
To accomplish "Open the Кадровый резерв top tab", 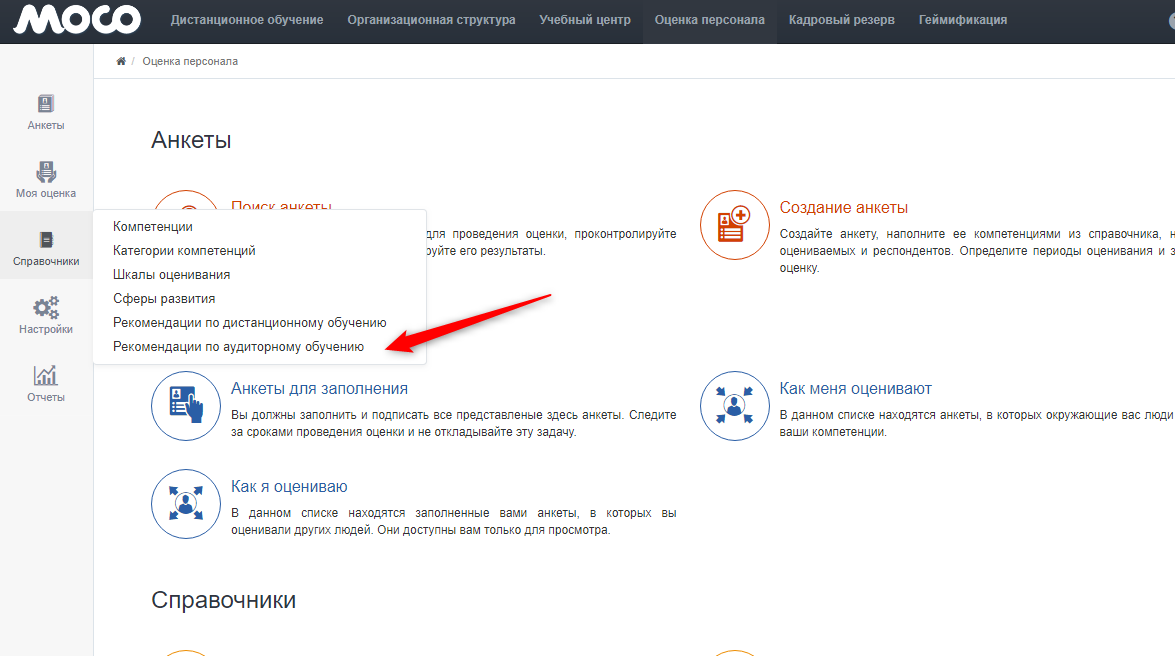I will 841,20.
